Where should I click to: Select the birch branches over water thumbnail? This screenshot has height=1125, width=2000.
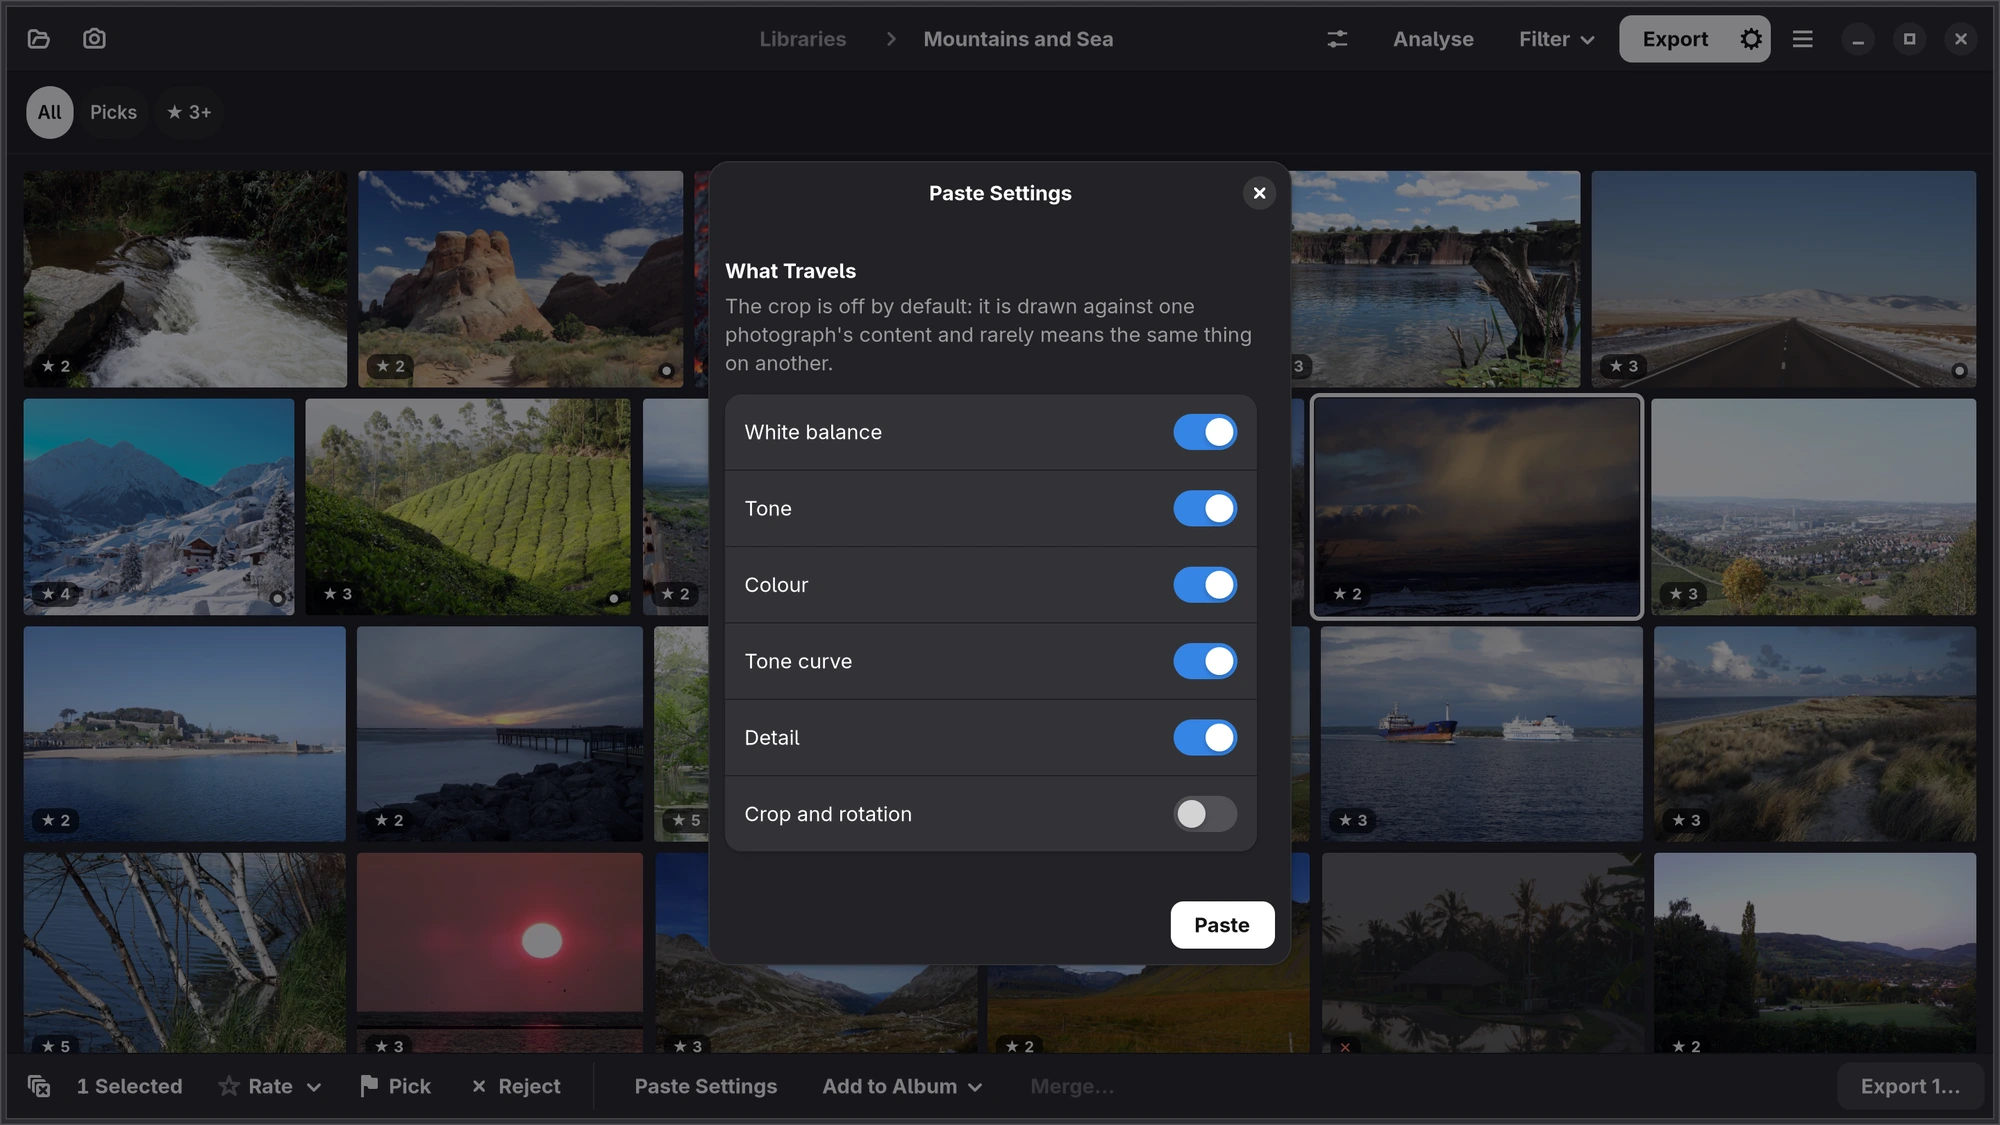point(185,950)
